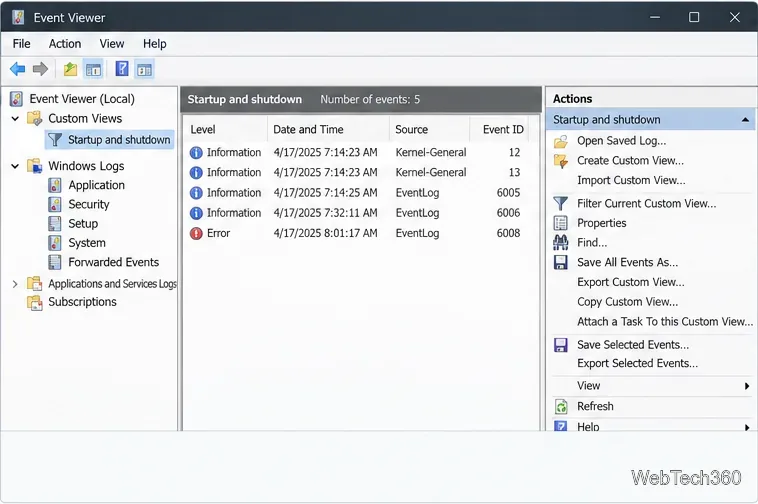Click the funnel icon beside Startup and shutdown in tree
The image size is (758, 504).
click(55, 140)
